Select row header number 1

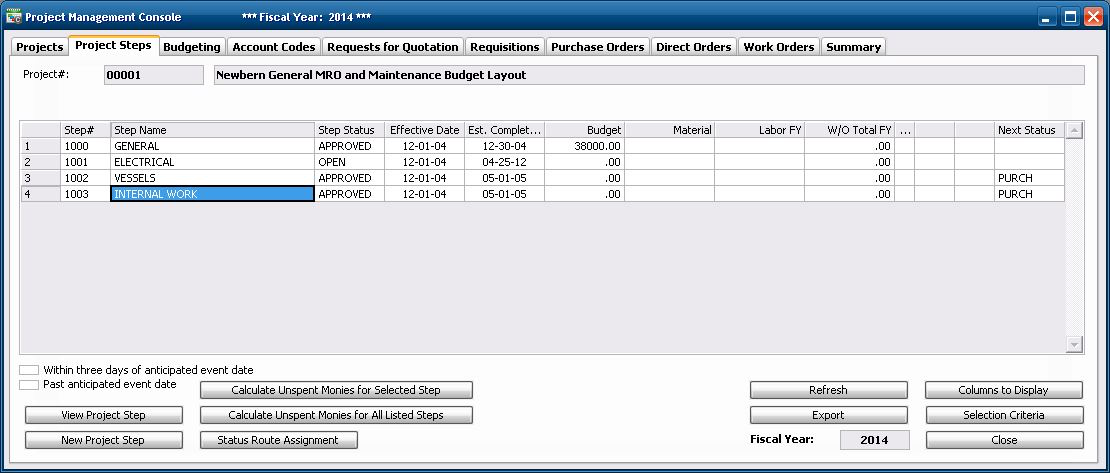click(x=40, y=146)
